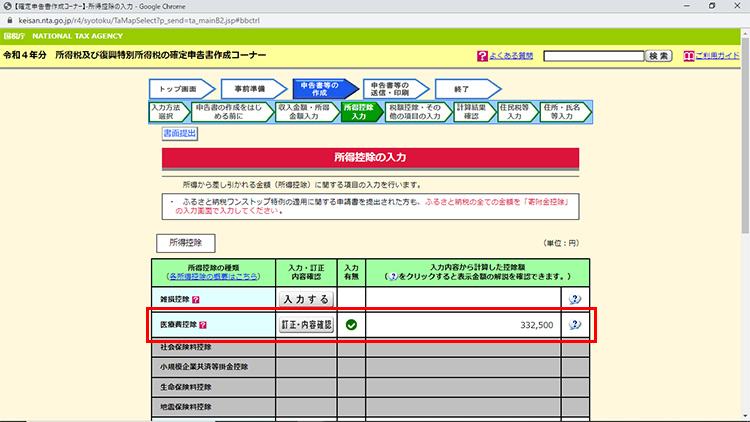The height and width of the screenshot is (422, 750).
Task: Click the 書面提出 button
Action: coord(180,133)
